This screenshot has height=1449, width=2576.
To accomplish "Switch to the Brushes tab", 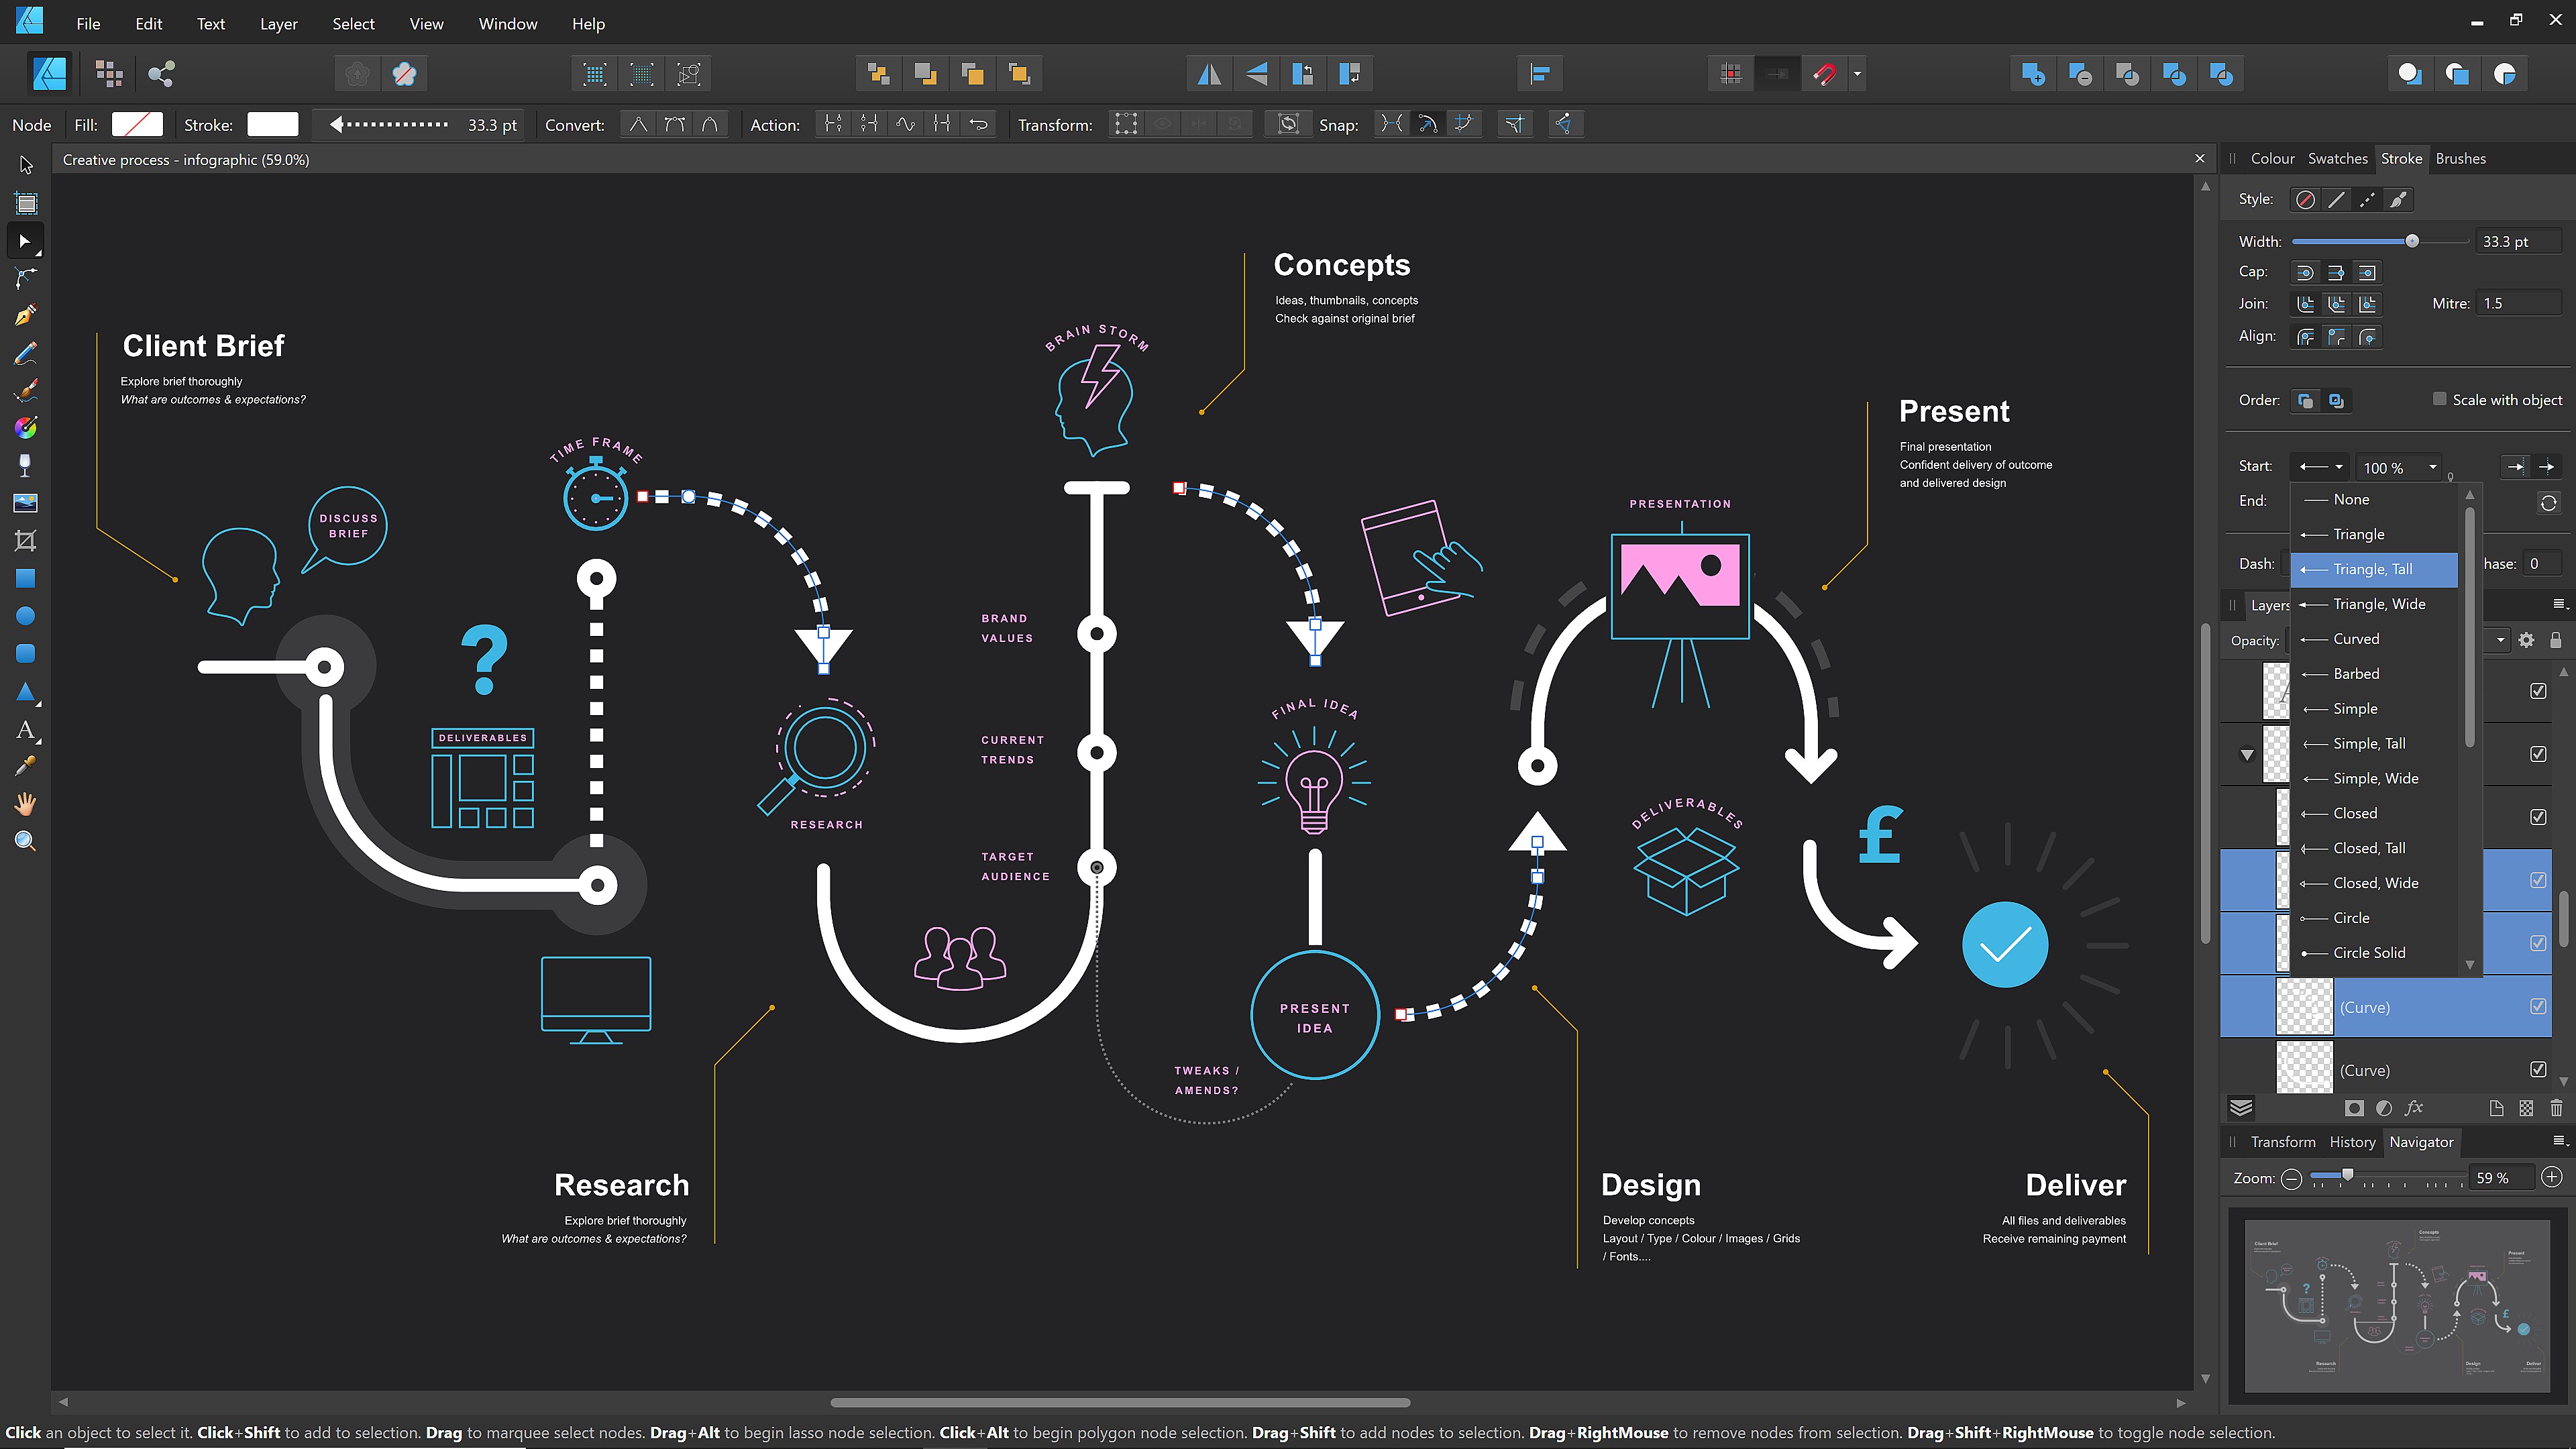I will pyautogui.click(x=2461, y=158).
